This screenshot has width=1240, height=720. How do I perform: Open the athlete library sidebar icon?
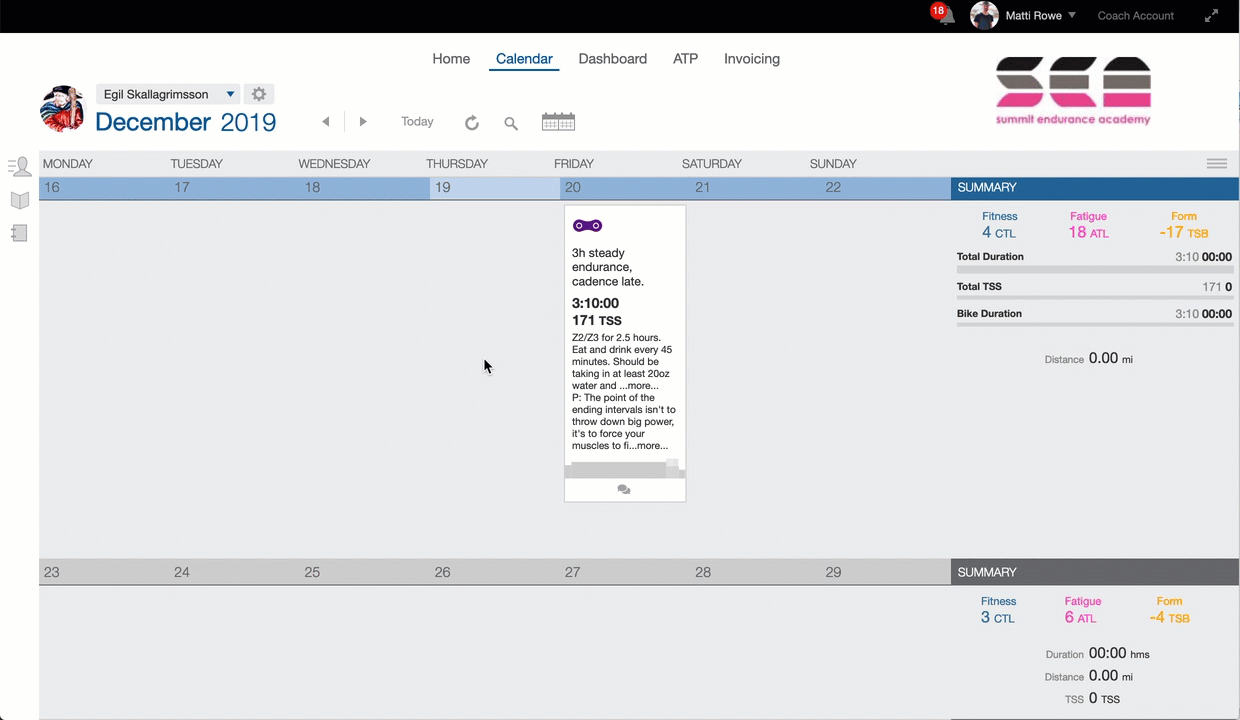coord(19,167)
